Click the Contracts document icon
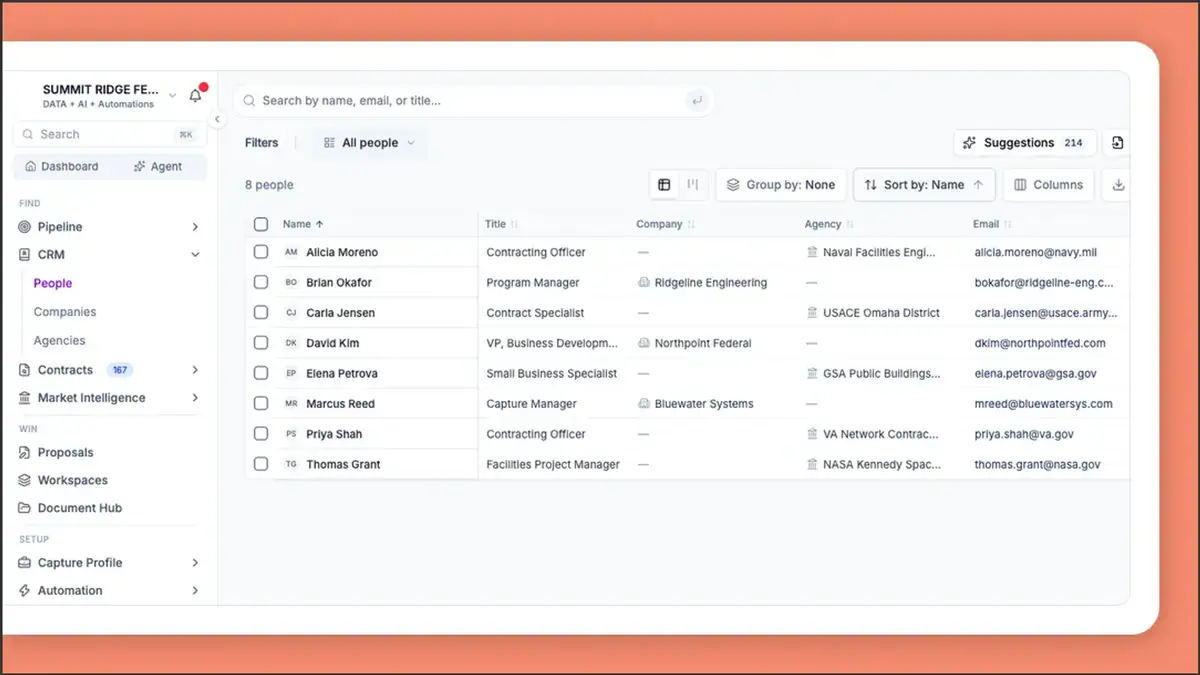 (x=26, y=370)
